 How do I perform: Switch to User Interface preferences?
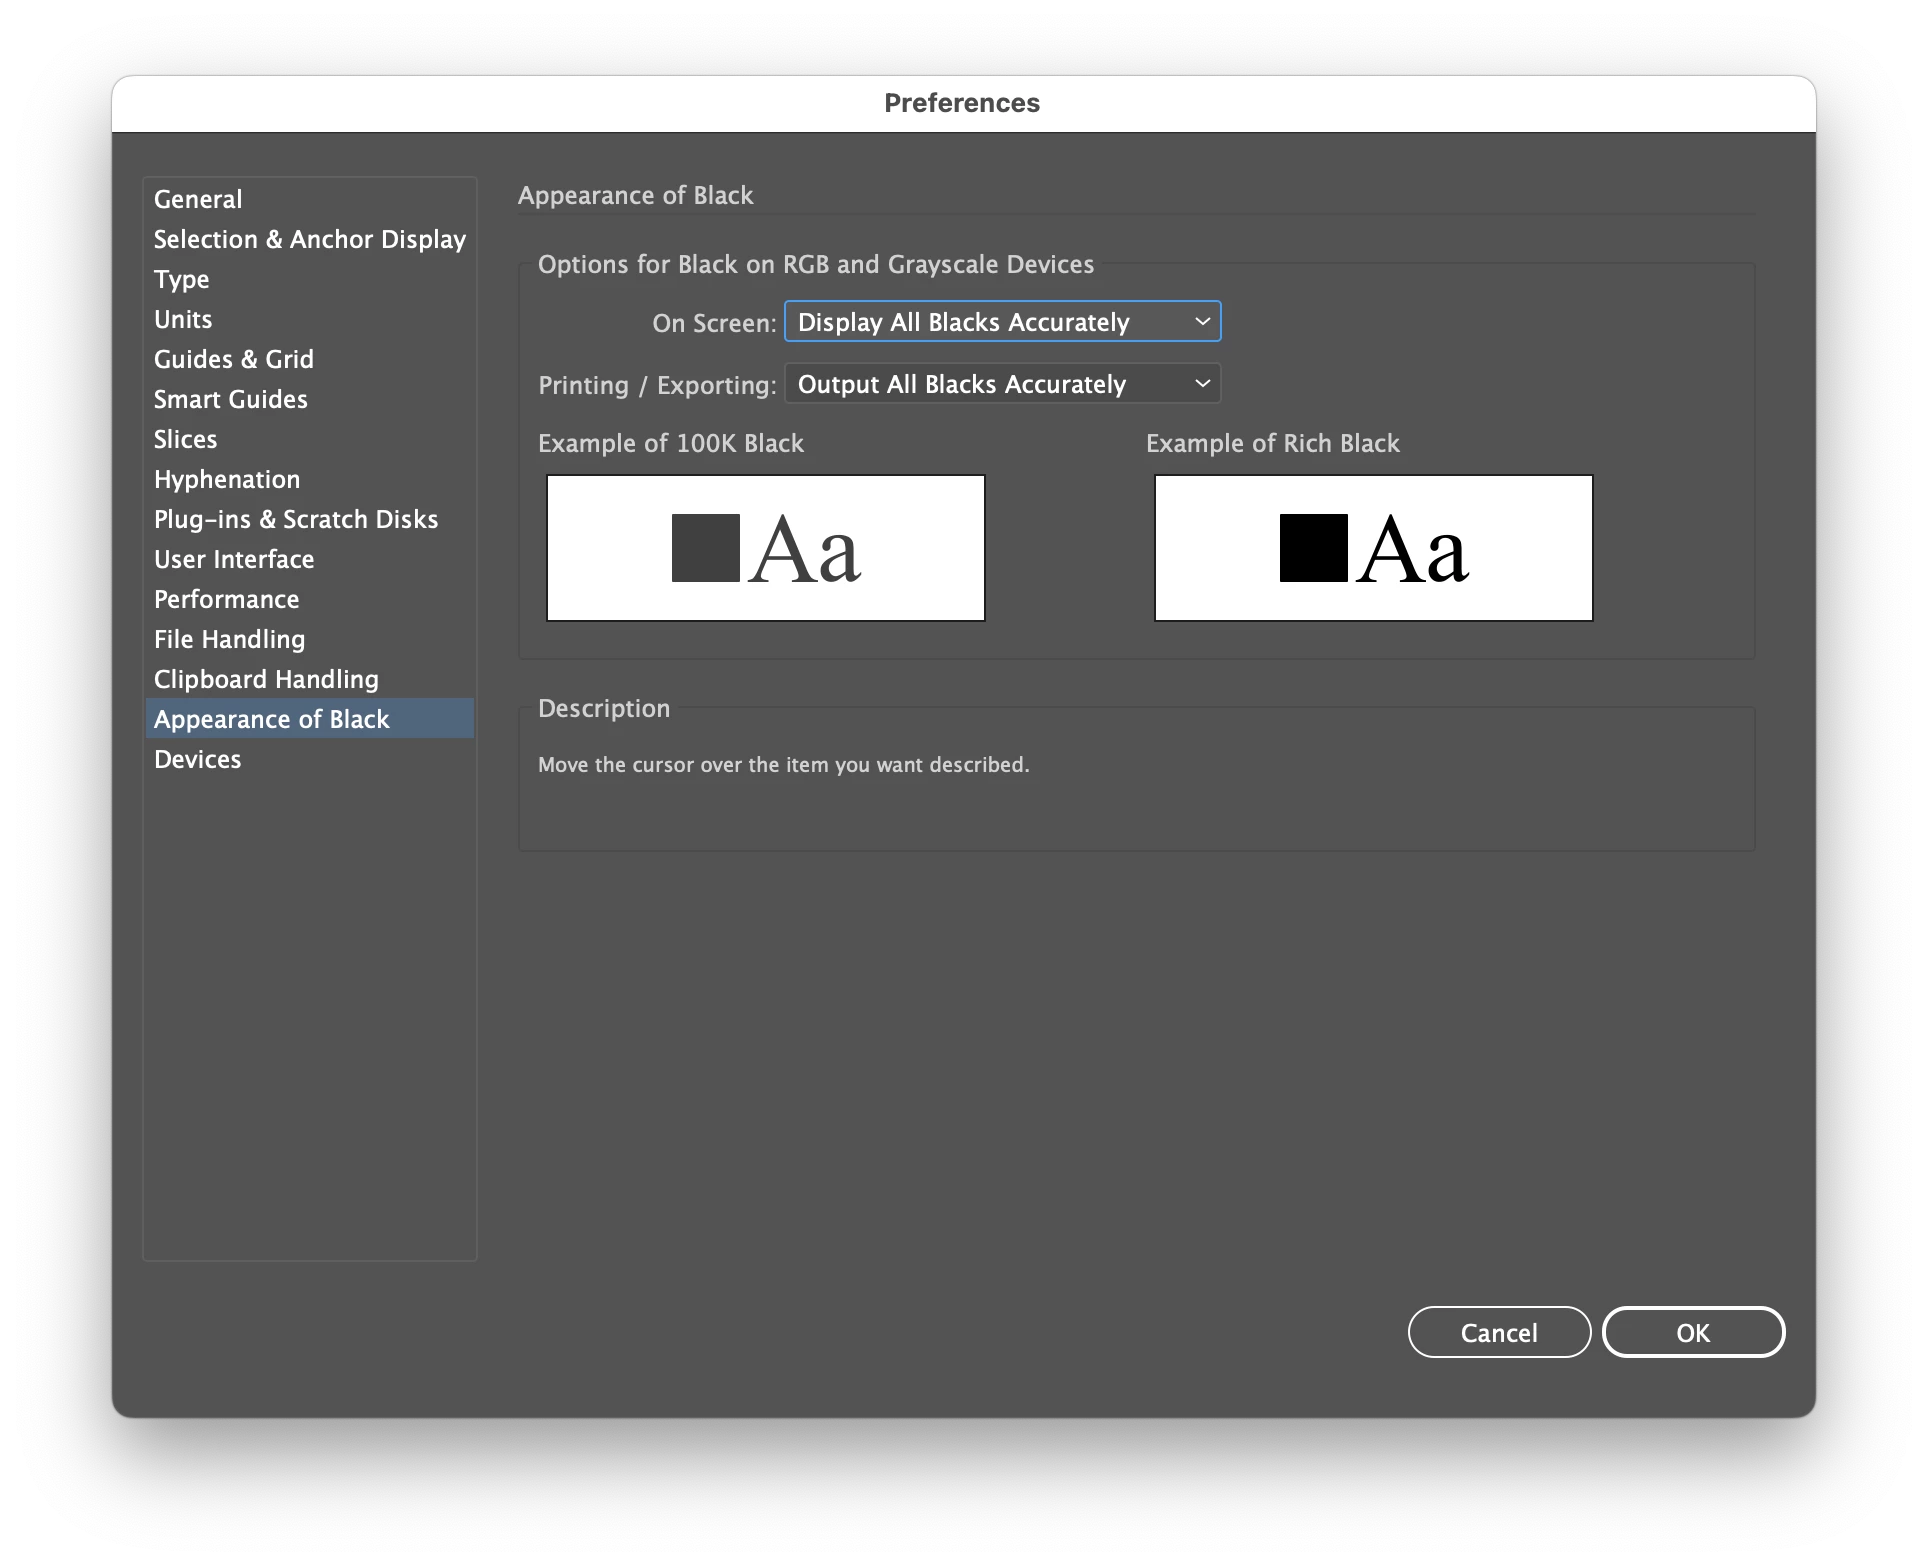click(234, 559)
